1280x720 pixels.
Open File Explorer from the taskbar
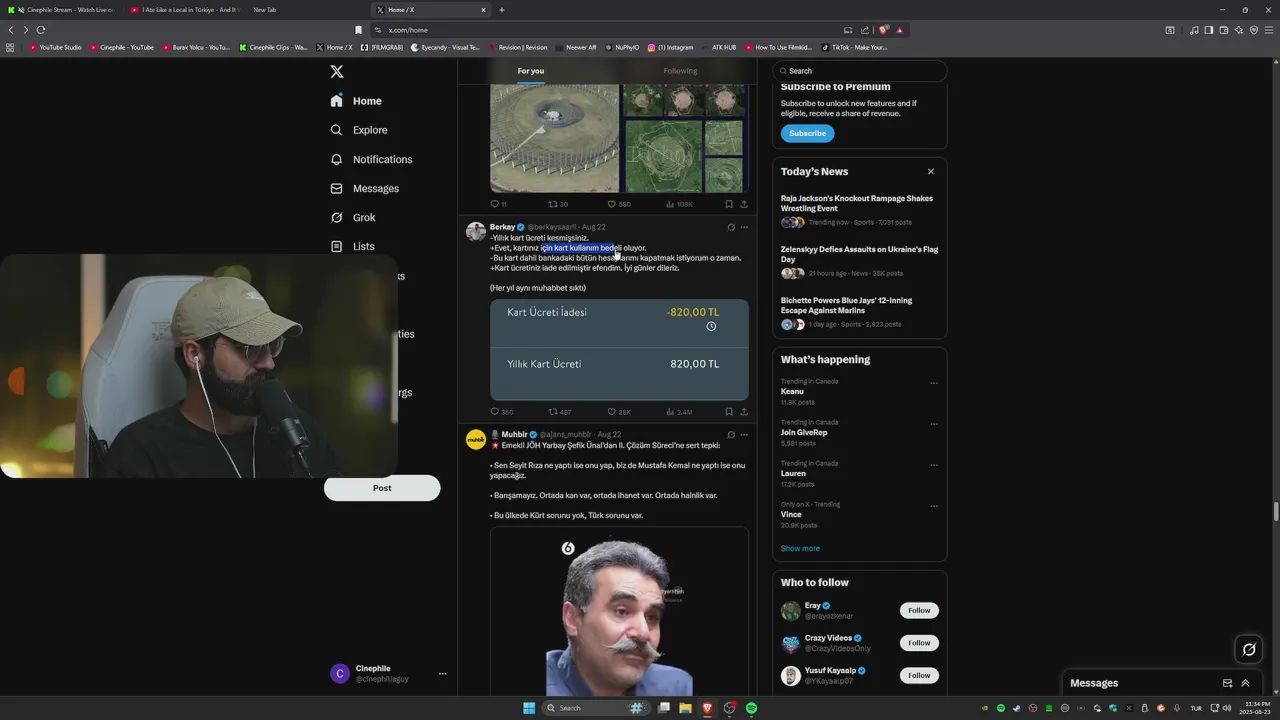685,708
